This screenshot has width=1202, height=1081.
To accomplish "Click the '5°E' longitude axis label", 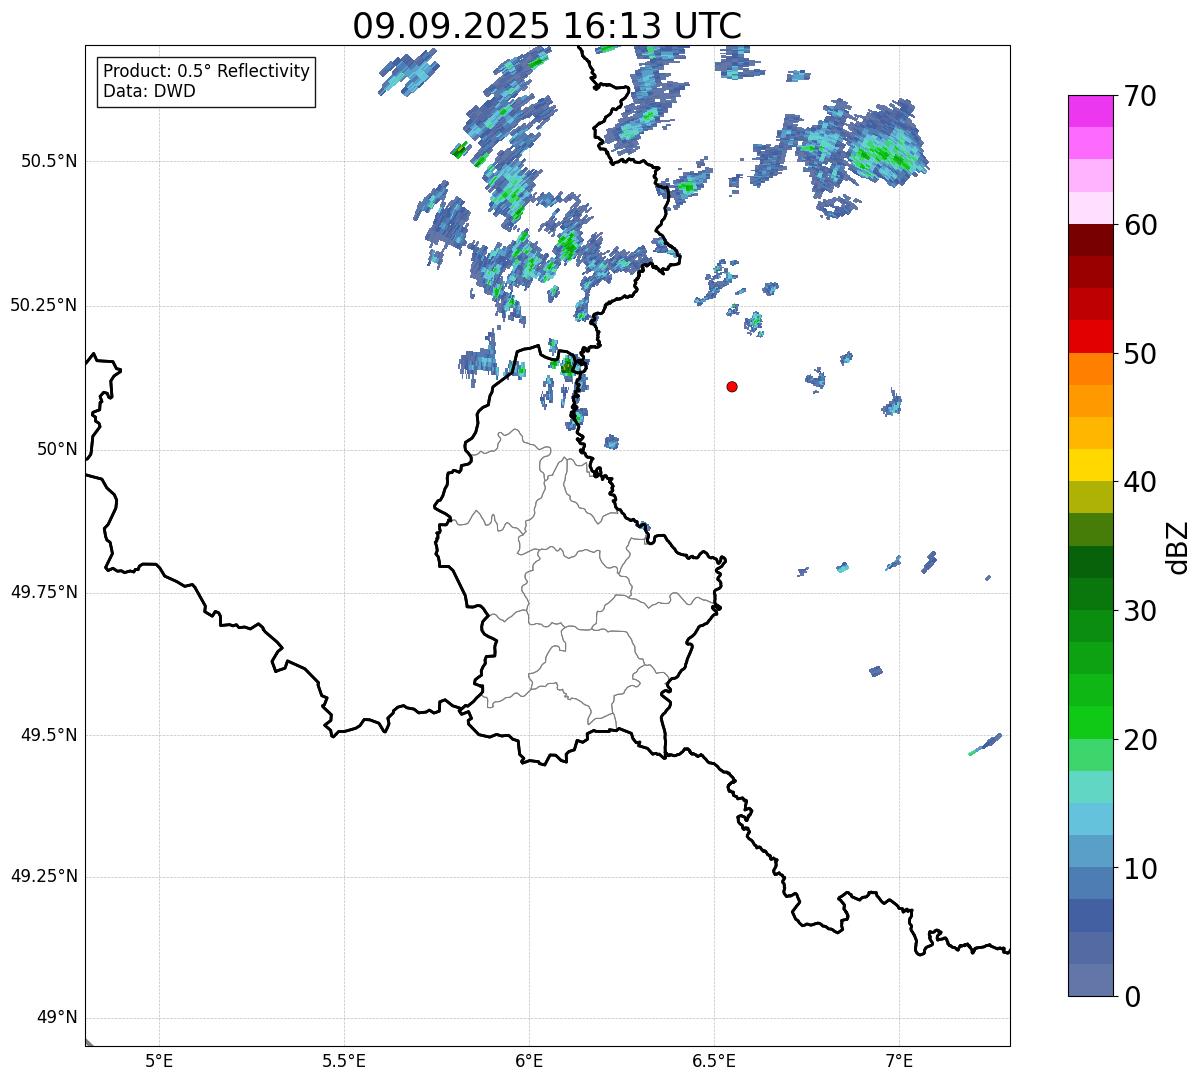I will (159, 1061).
